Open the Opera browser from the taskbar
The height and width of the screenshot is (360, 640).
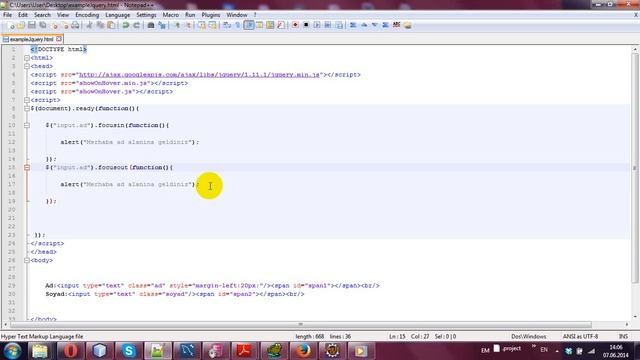point(71,351)
